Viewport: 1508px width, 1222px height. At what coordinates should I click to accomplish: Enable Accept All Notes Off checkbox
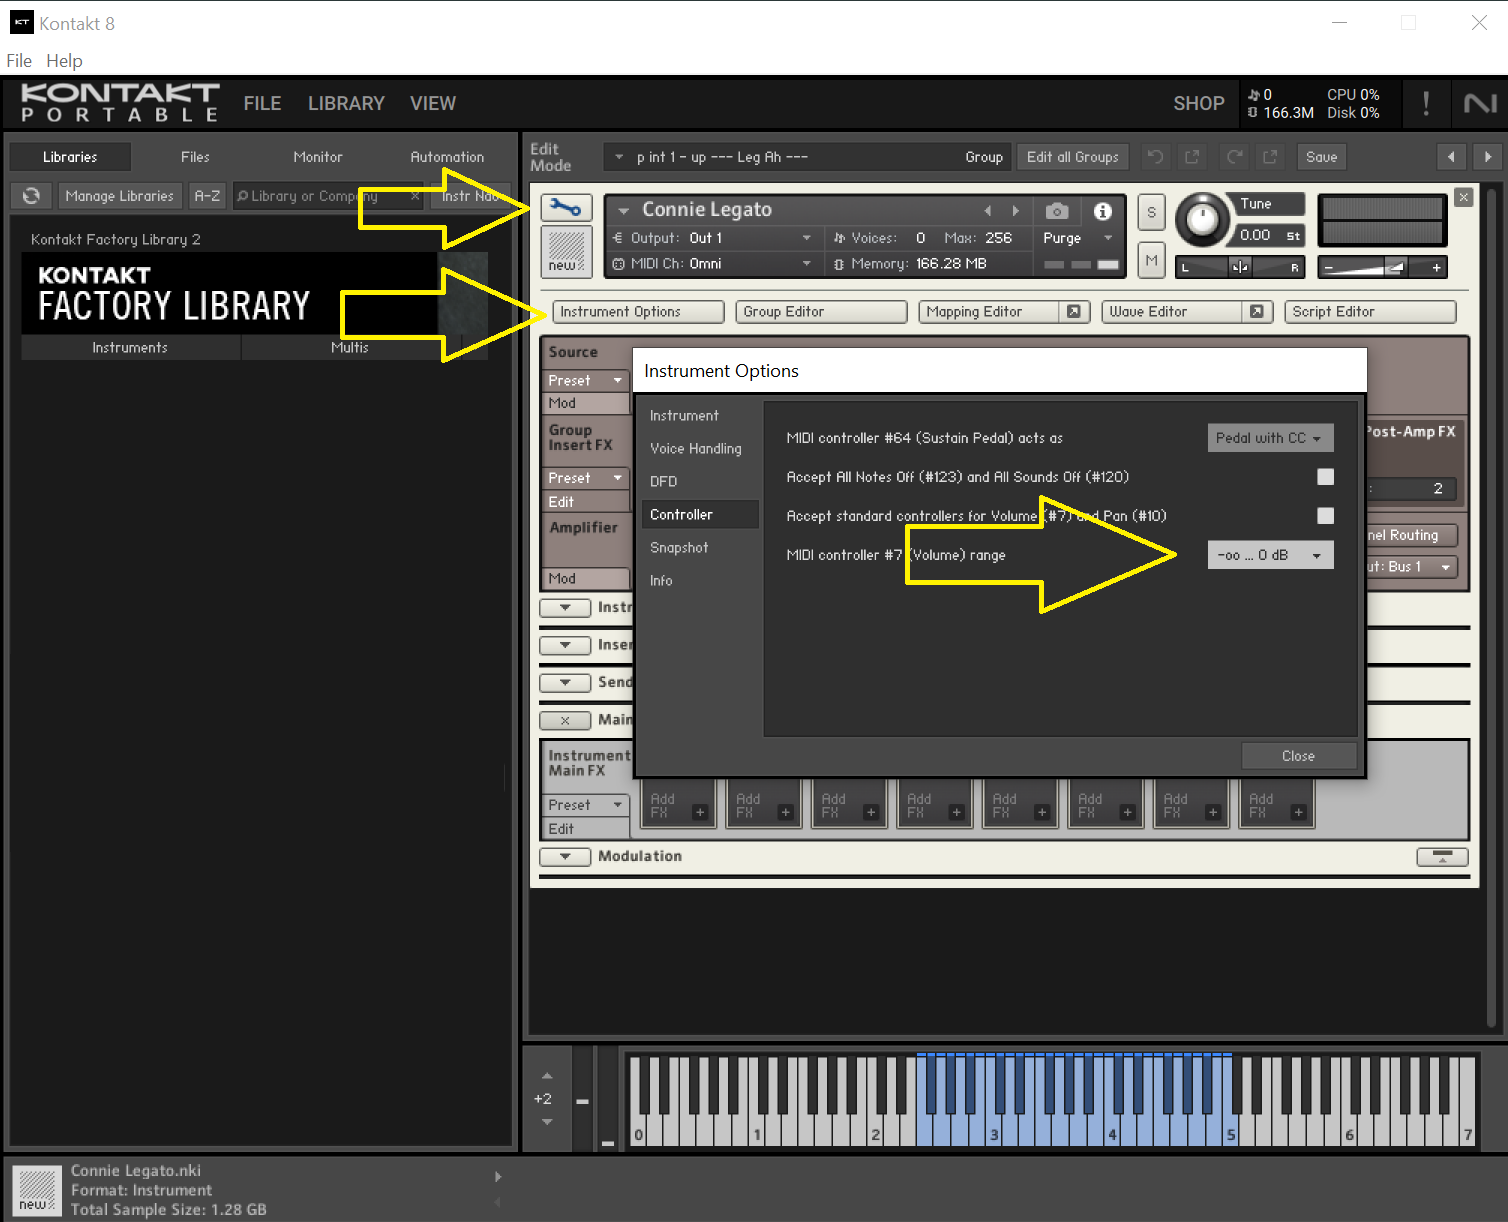click(x=1325, y=477)
